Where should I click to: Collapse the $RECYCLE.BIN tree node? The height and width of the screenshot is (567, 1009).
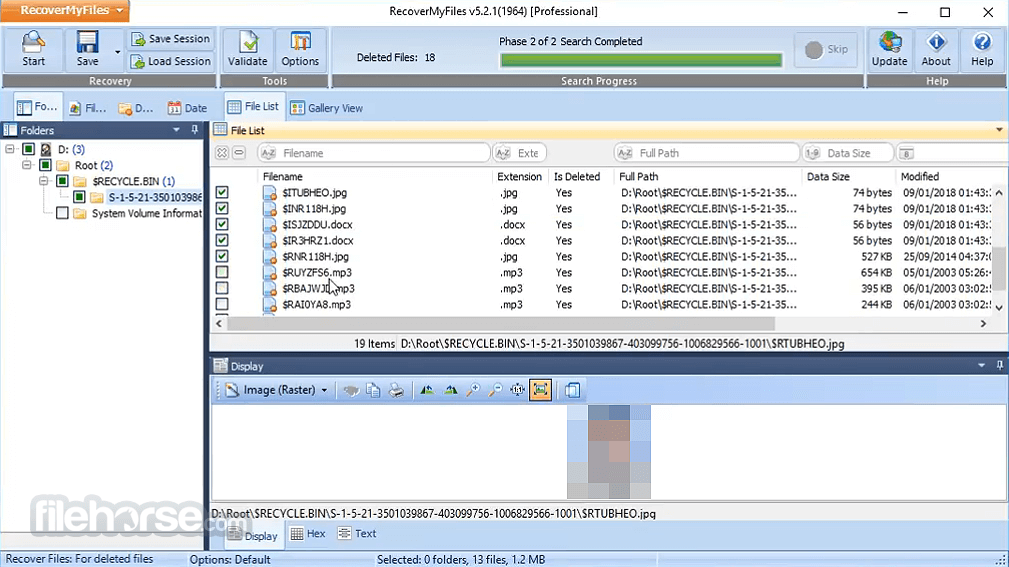pos(43,181)
